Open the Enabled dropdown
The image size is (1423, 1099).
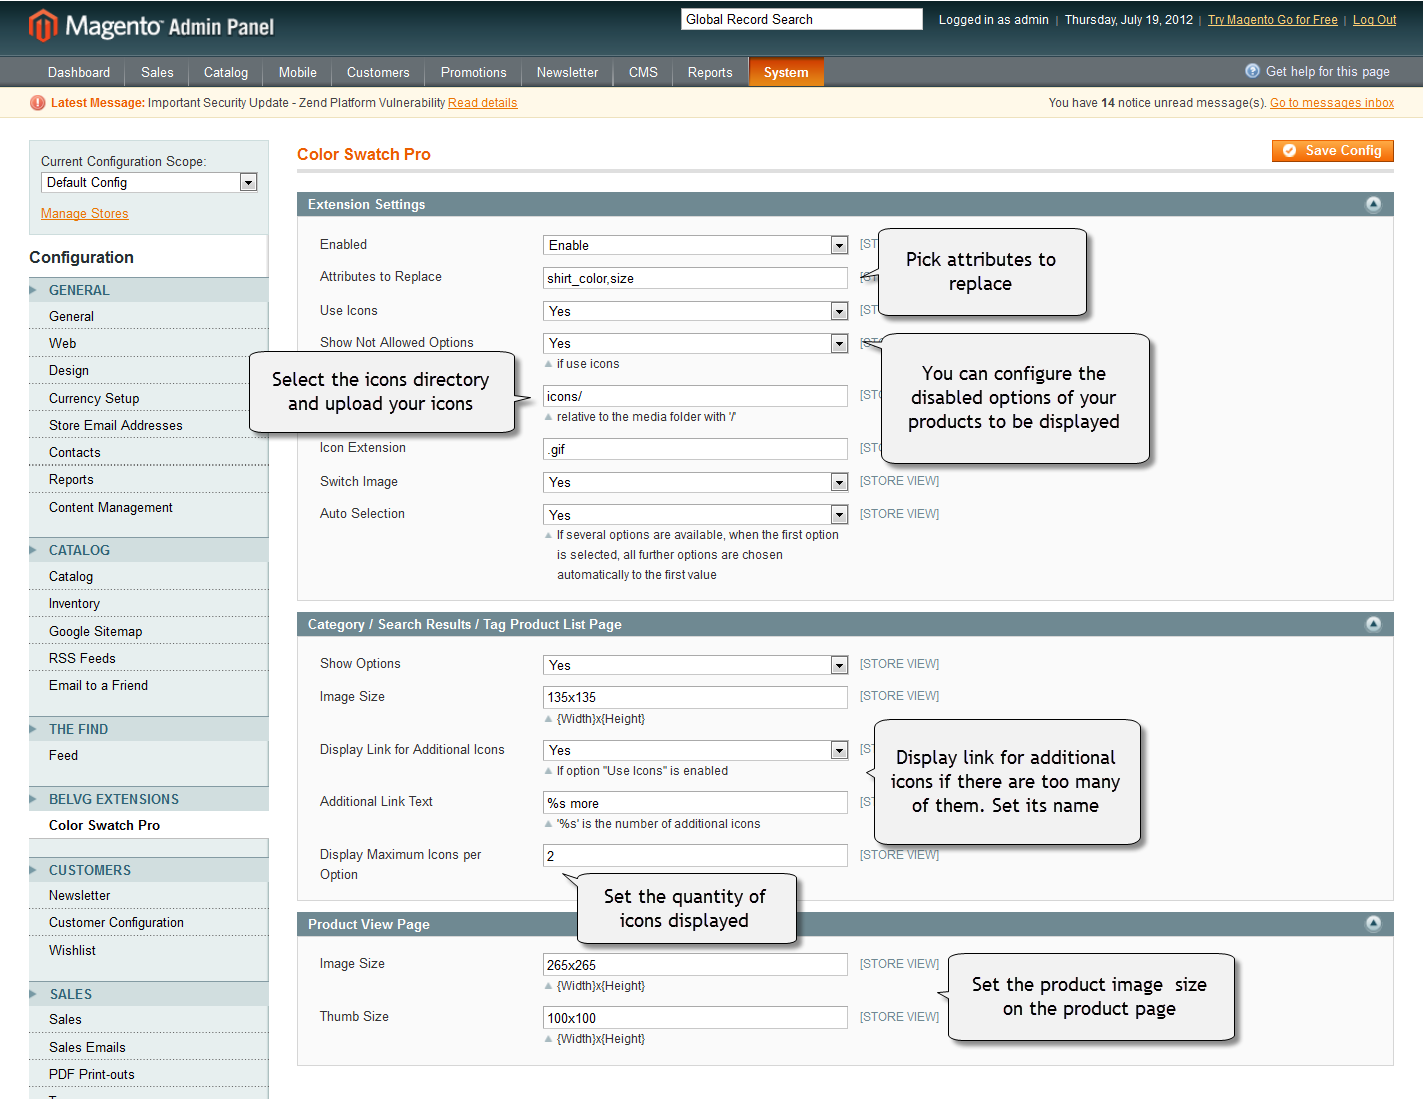(x=695, y=245)
